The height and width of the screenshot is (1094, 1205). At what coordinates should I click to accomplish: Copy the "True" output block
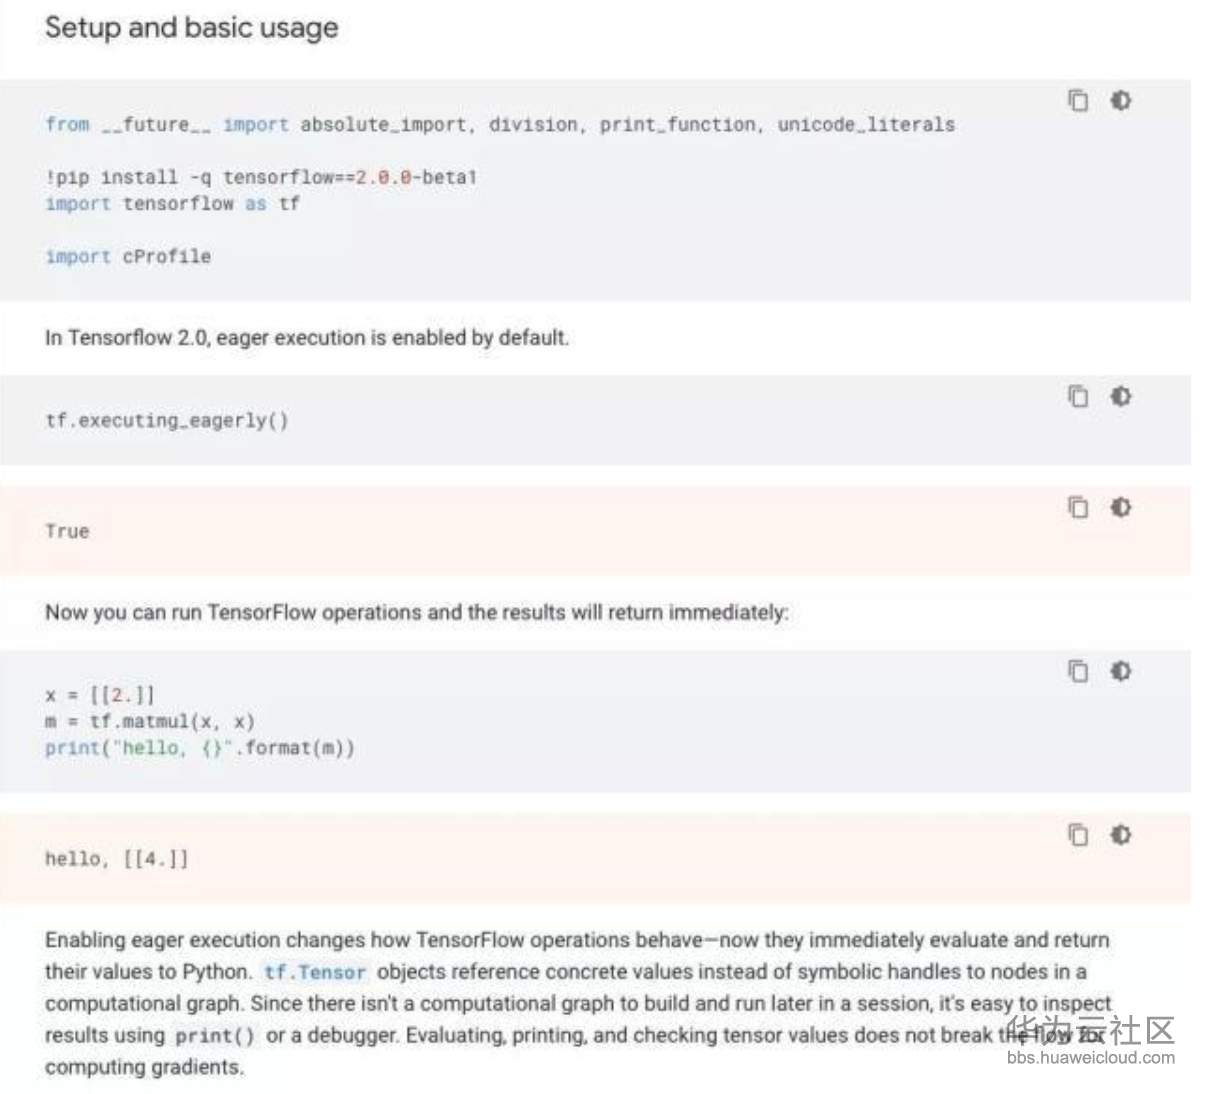click(x=1078, y=508)
